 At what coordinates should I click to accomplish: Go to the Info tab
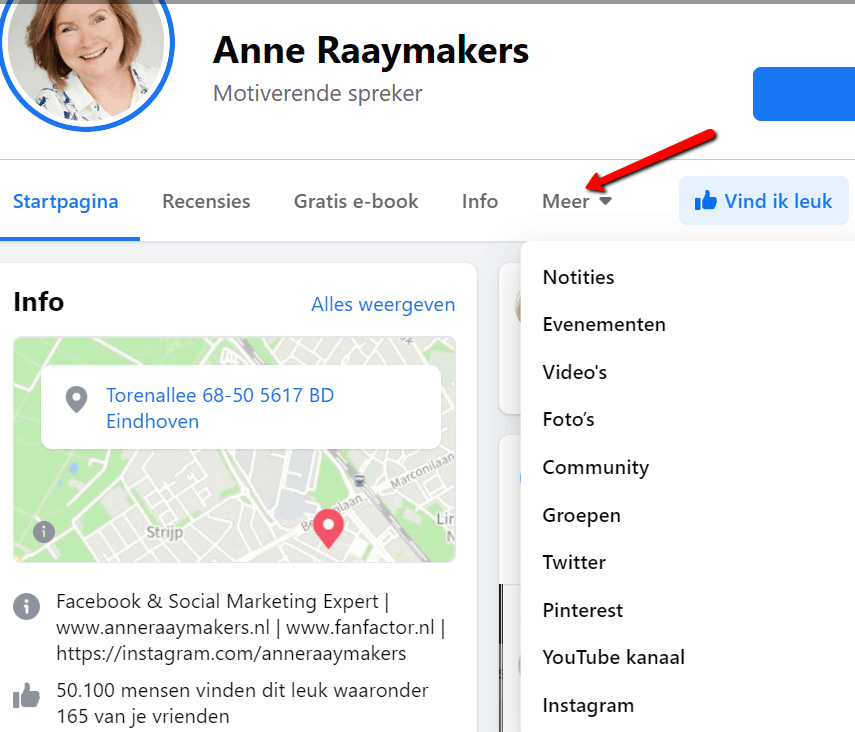(480, 201)
